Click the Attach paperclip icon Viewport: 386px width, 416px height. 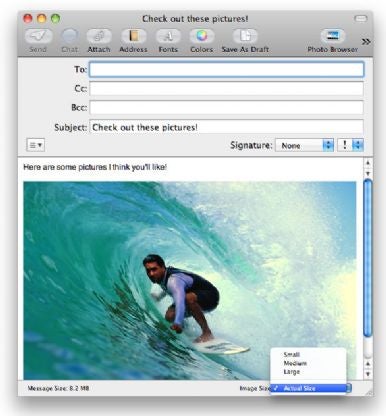click(x=99, y=36)
